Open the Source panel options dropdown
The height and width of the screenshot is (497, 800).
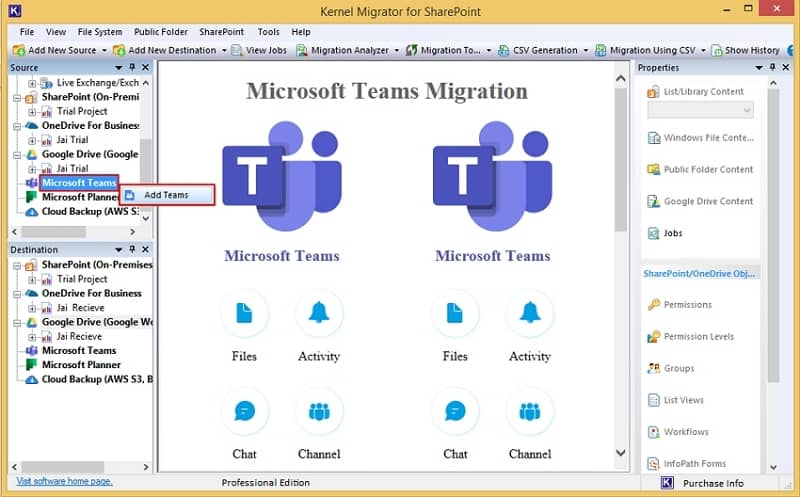[118, 68]
